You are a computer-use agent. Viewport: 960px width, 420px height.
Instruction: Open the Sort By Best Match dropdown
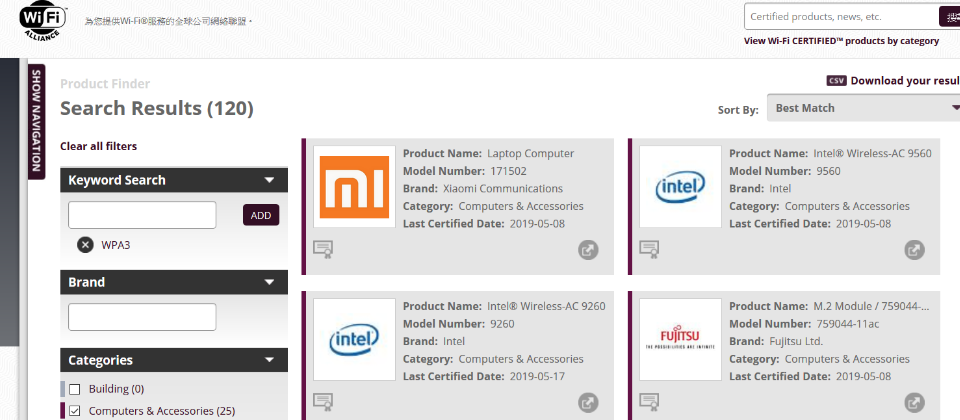(863, 108)
